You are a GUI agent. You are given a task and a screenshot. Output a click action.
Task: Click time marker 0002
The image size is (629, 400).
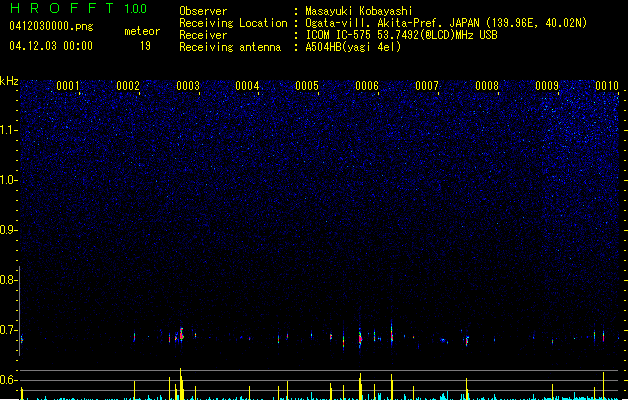click(128, 86)
